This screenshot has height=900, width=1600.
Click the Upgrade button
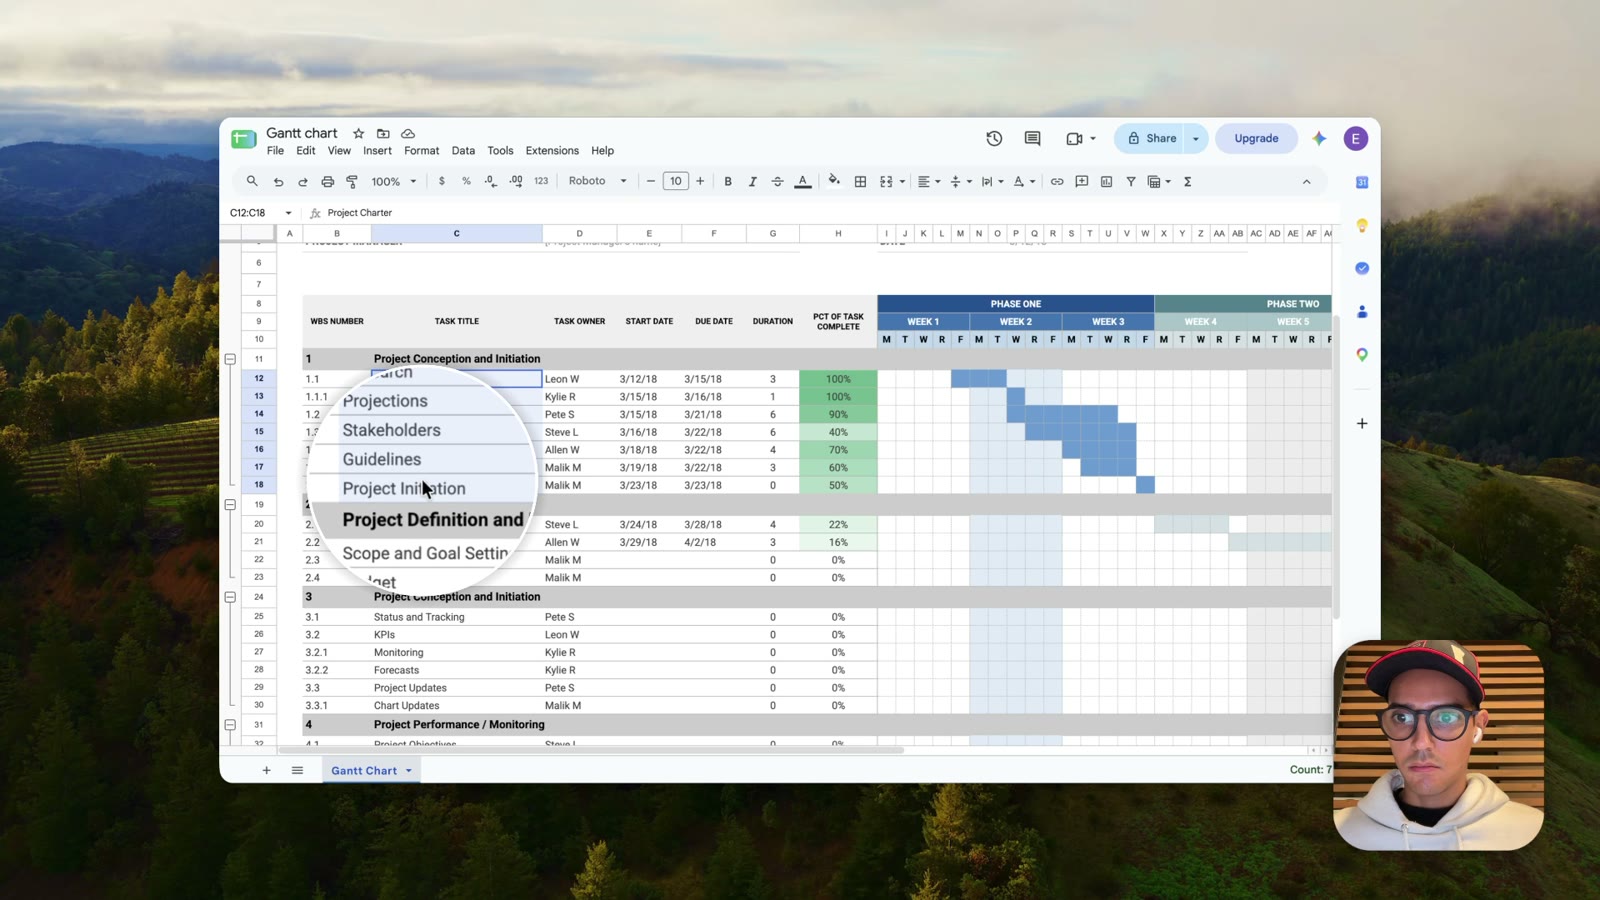click(1256, 138)
